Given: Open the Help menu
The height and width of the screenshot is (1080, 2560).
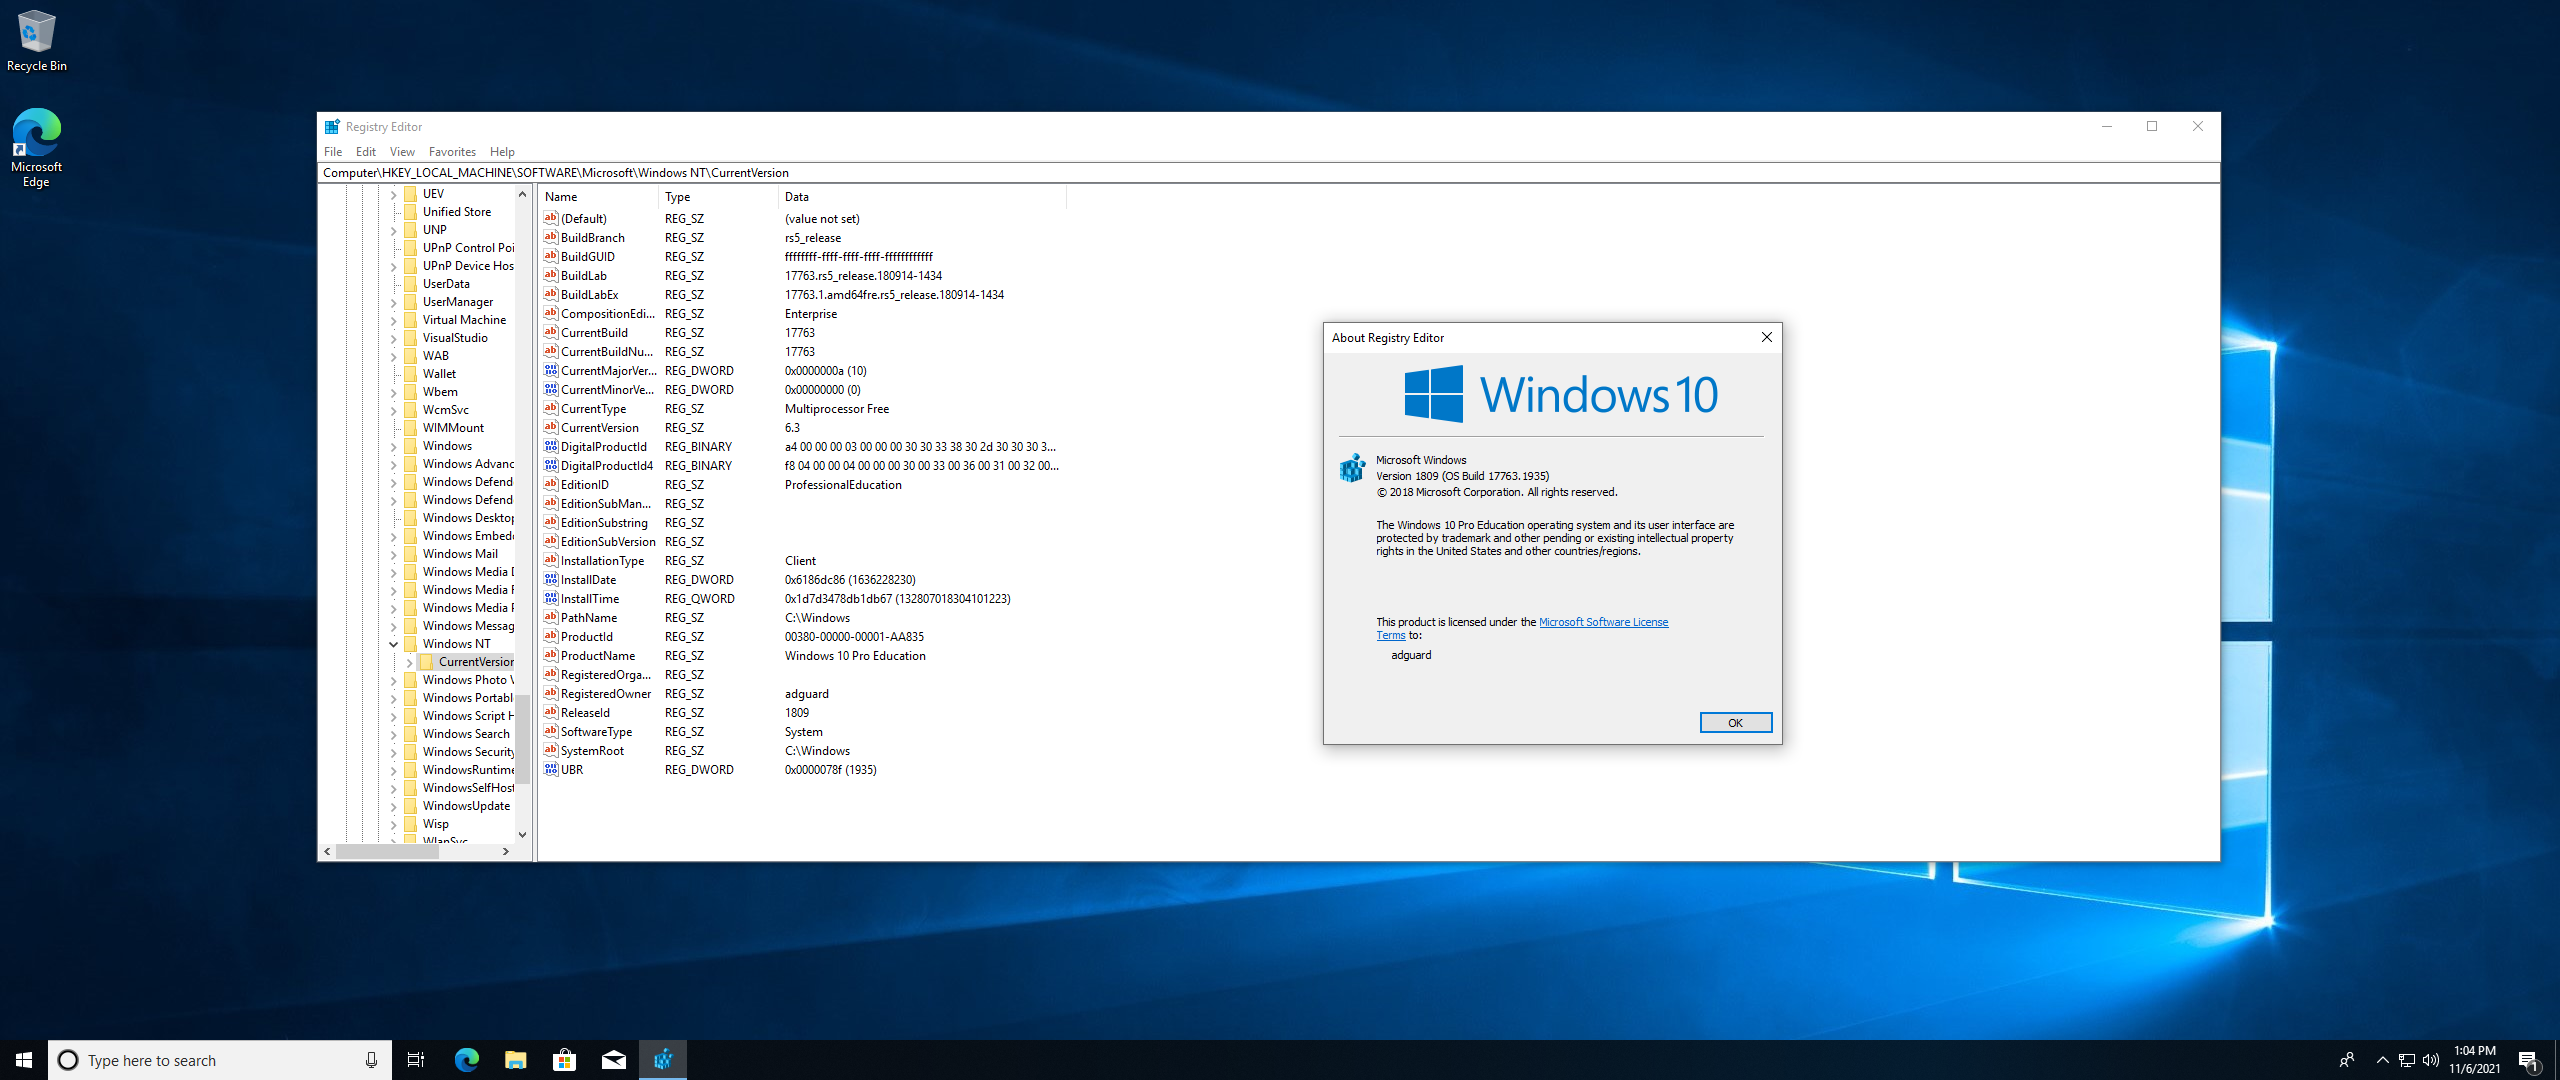Looking at the screenshot, I should (502, 152).
